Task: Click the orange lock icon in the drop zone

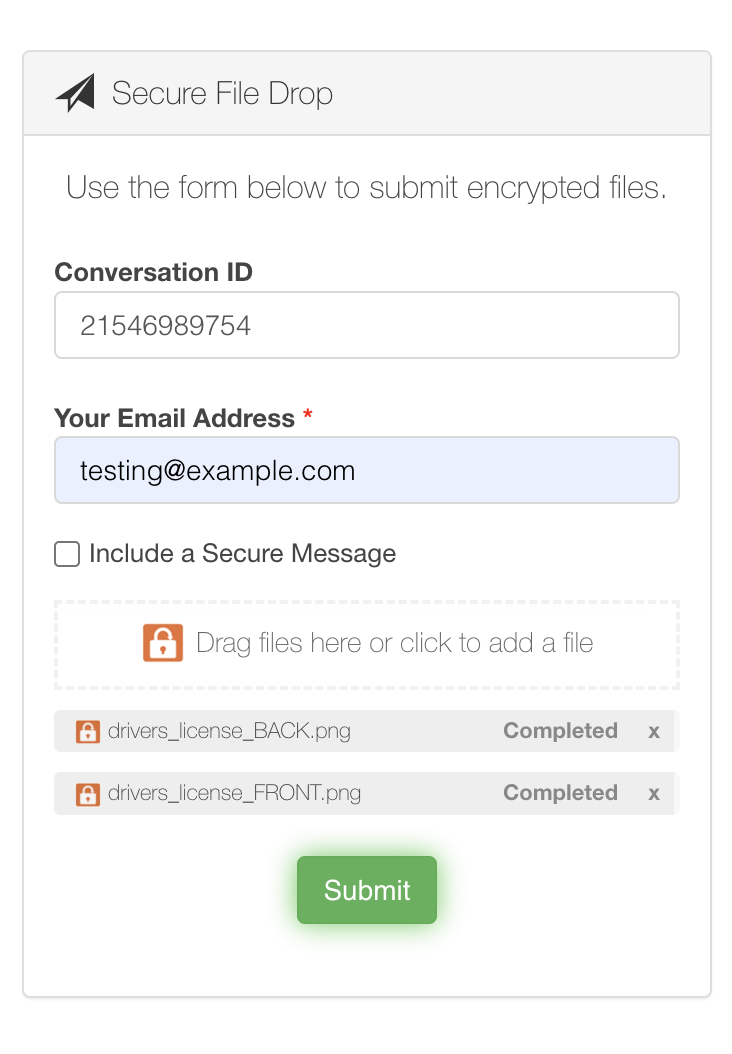Action: point(164,643)
